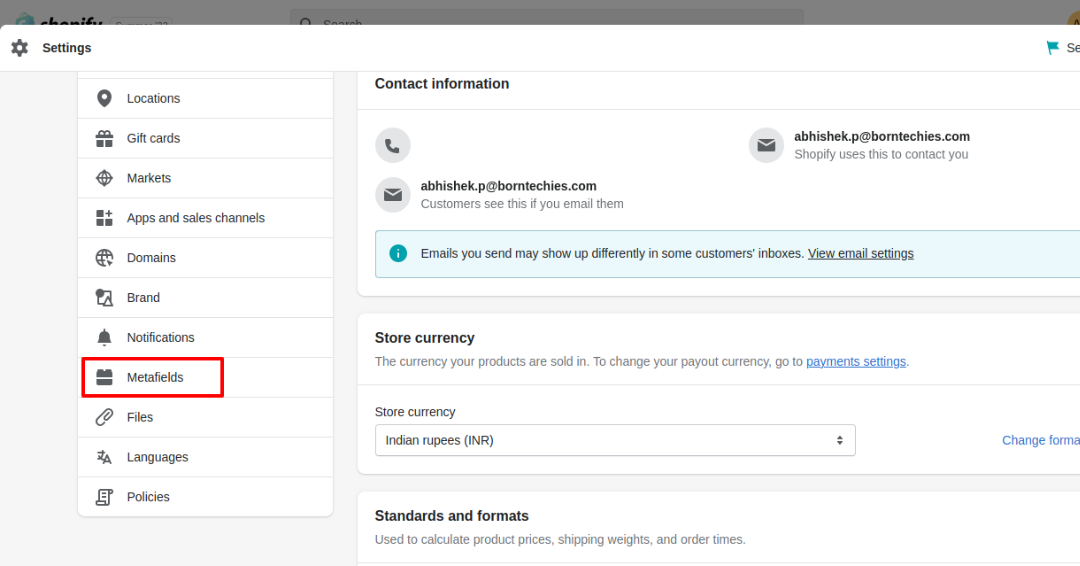Open Locations settings
The image size is (1080, 566).
(205, 98)
